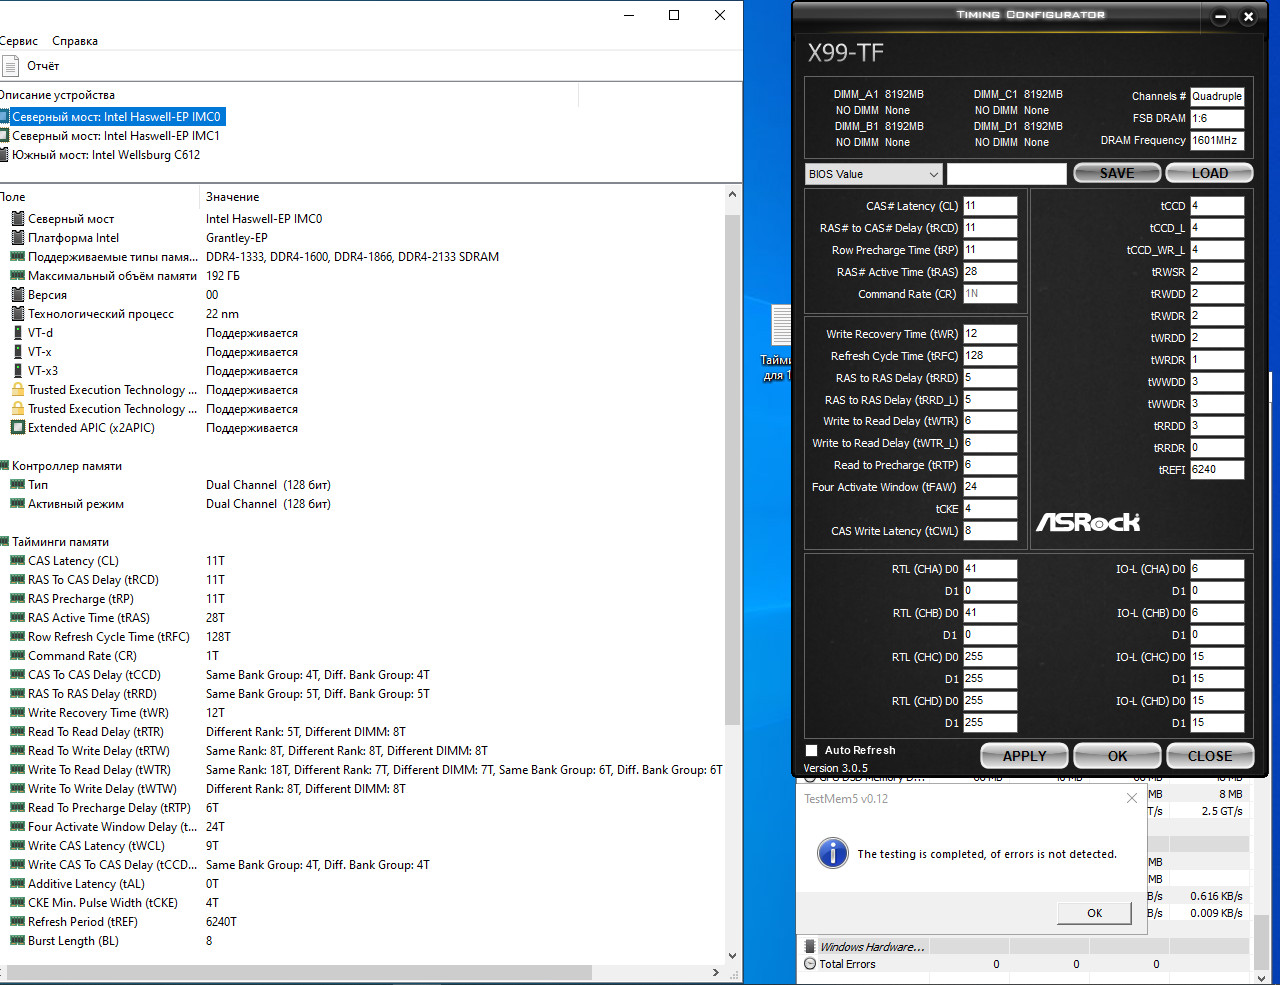Image resolution: width=1280 pixels, height=985 pixels.
Task: Click the icon beside CAS Latency (CL) in AIDA64 list
Action: pyautogui.click(x=18, y=561)
